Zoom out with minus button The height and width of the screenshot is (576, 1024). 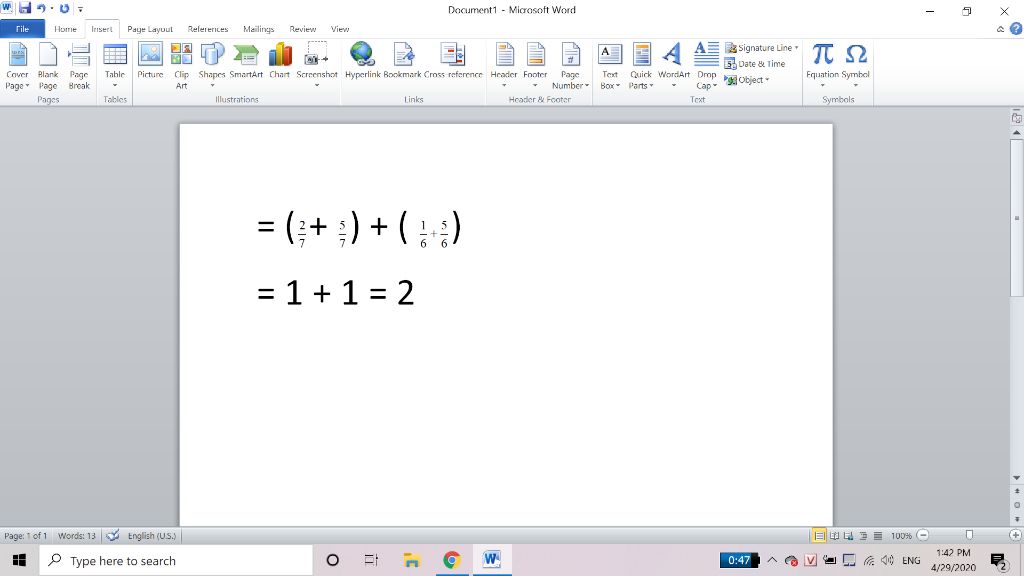(923, 536)
